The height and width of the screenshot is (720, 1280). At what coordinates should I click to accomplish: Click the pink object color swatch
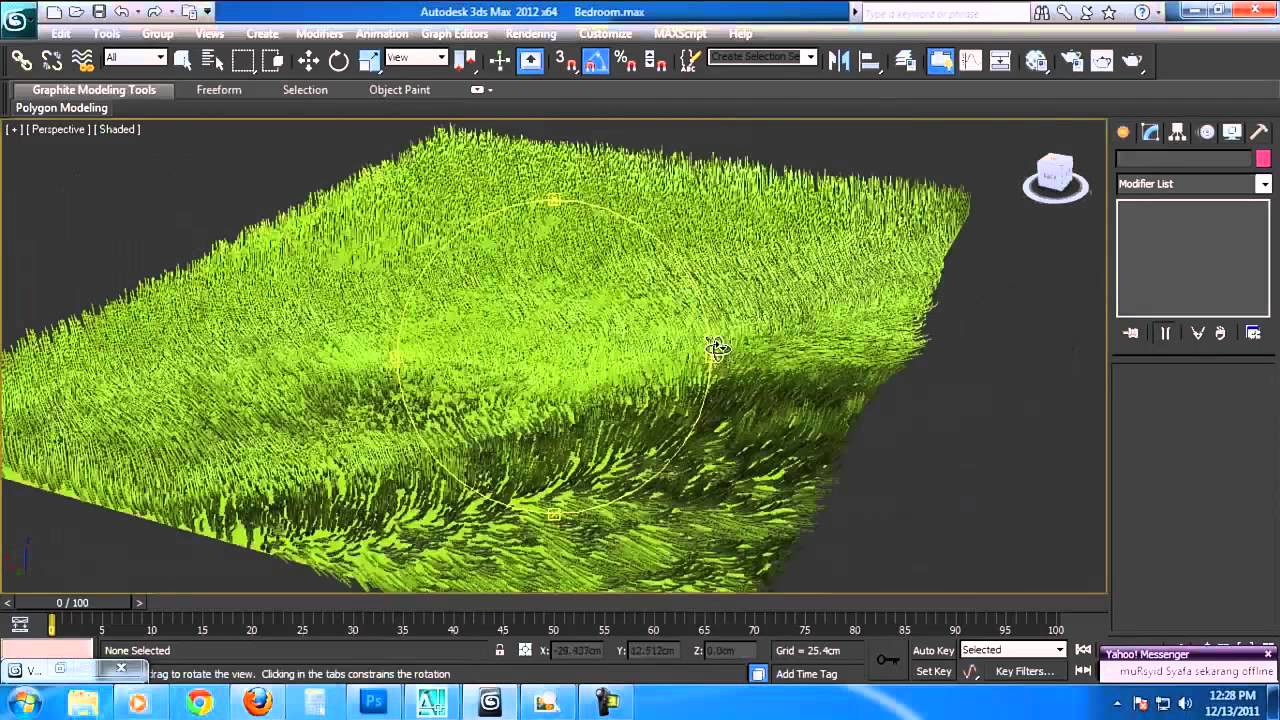1263,159
